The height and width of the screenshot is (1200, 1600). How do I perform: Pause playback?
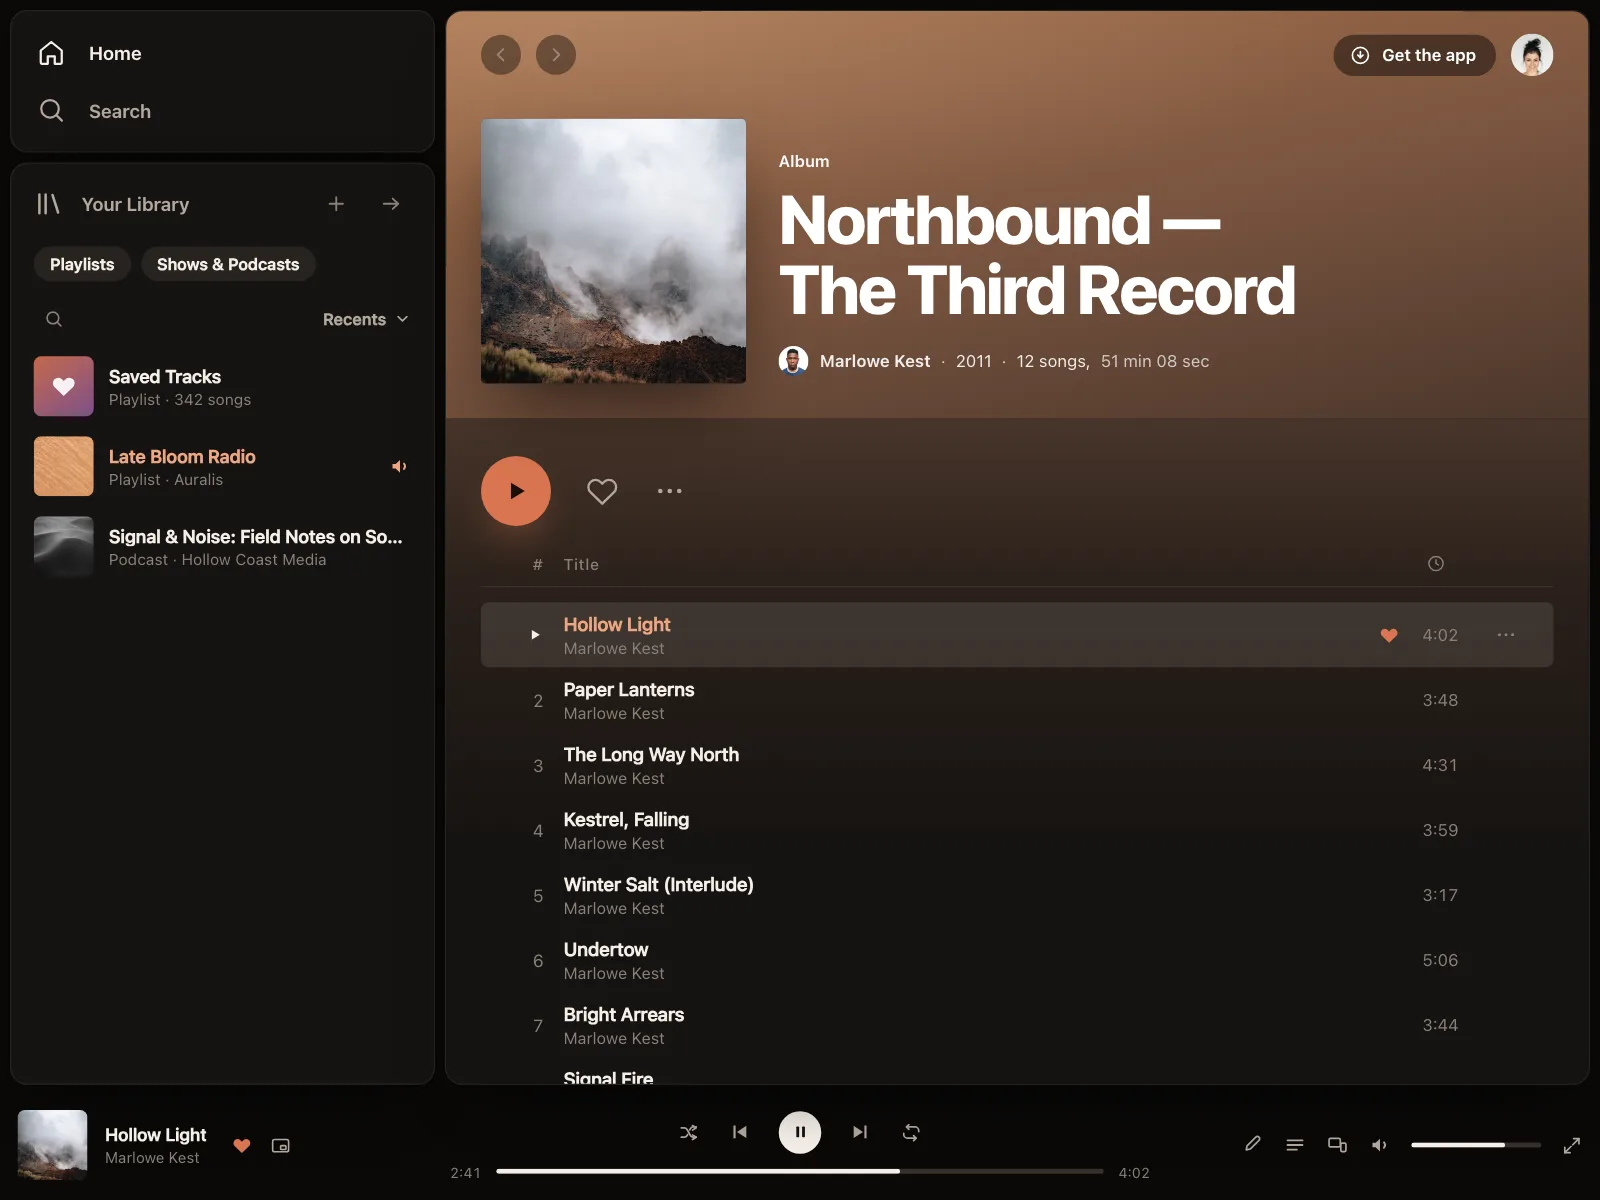pos(800,1132)
